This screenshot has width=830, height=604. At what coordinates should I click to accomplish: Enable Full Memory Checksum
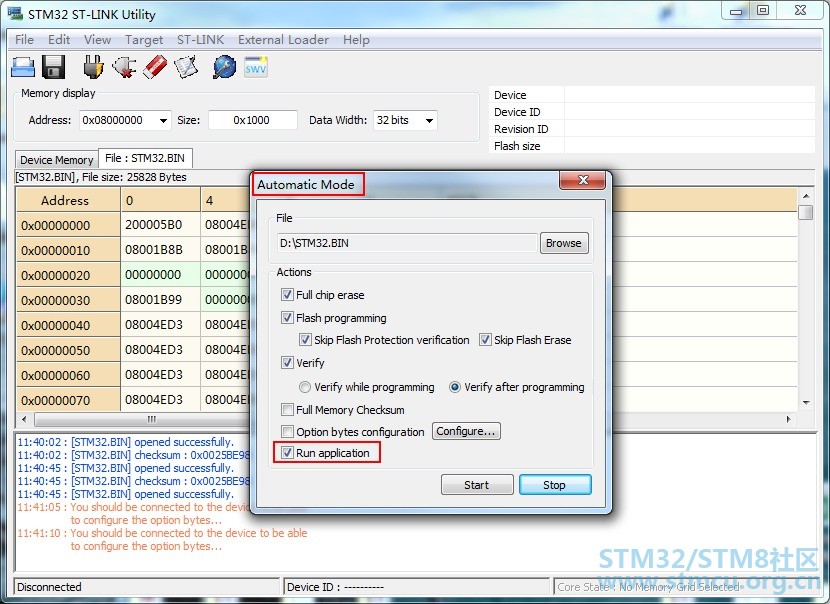[x=287, y=410]
